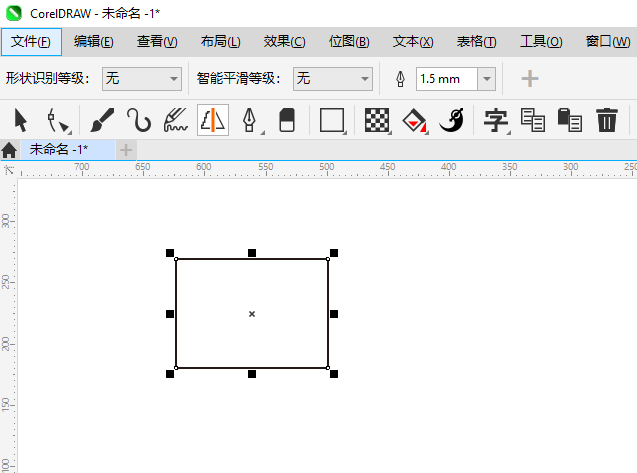Open the 文本(X) menu
This screenshot has width=637, height=473.
[413, 42]
